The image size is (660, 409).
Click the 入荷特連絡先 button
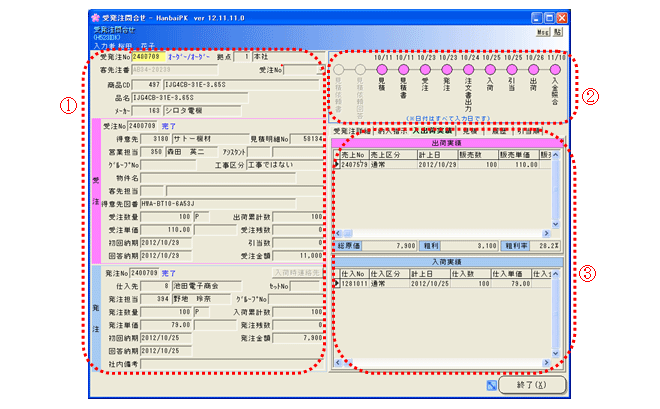tap(297, 272)
